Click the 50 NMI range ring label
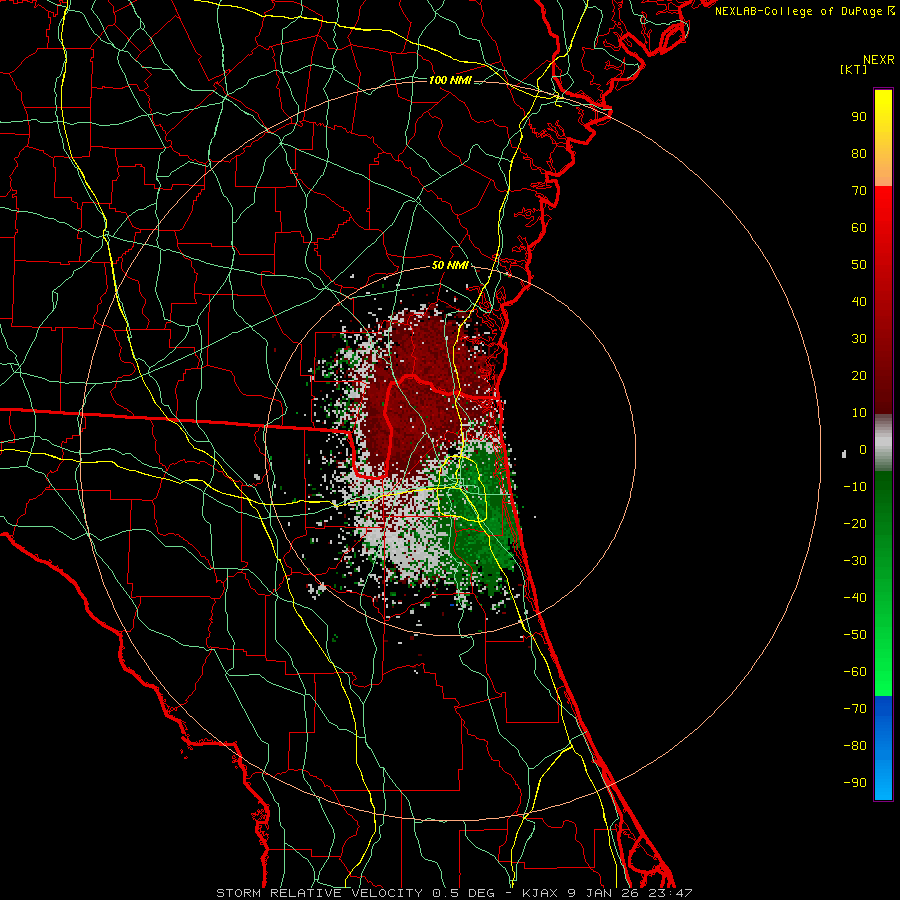 click(x=450, y=266)
